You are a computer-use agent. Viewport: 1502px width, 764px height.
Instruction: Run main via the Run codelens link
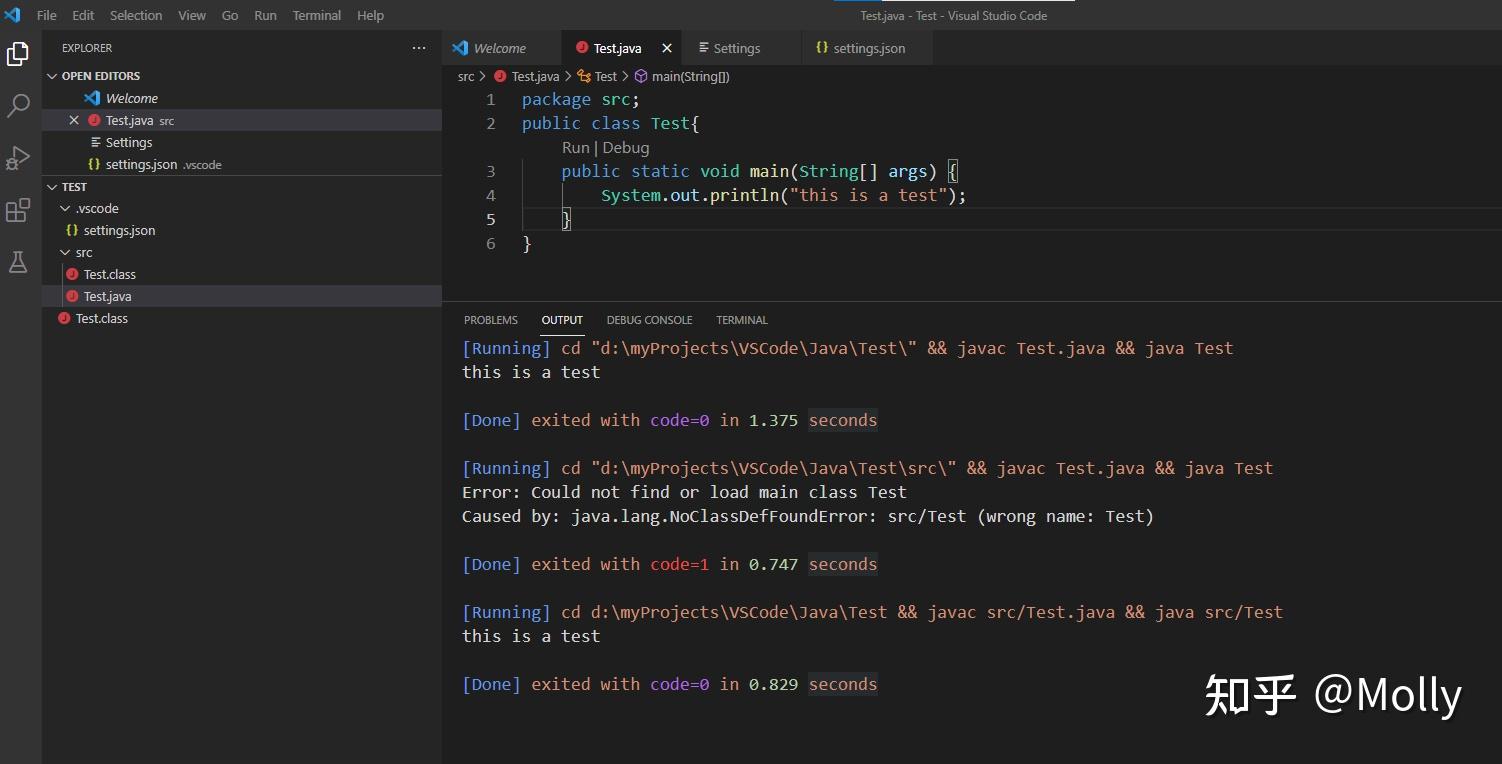[x=575, y=147]
